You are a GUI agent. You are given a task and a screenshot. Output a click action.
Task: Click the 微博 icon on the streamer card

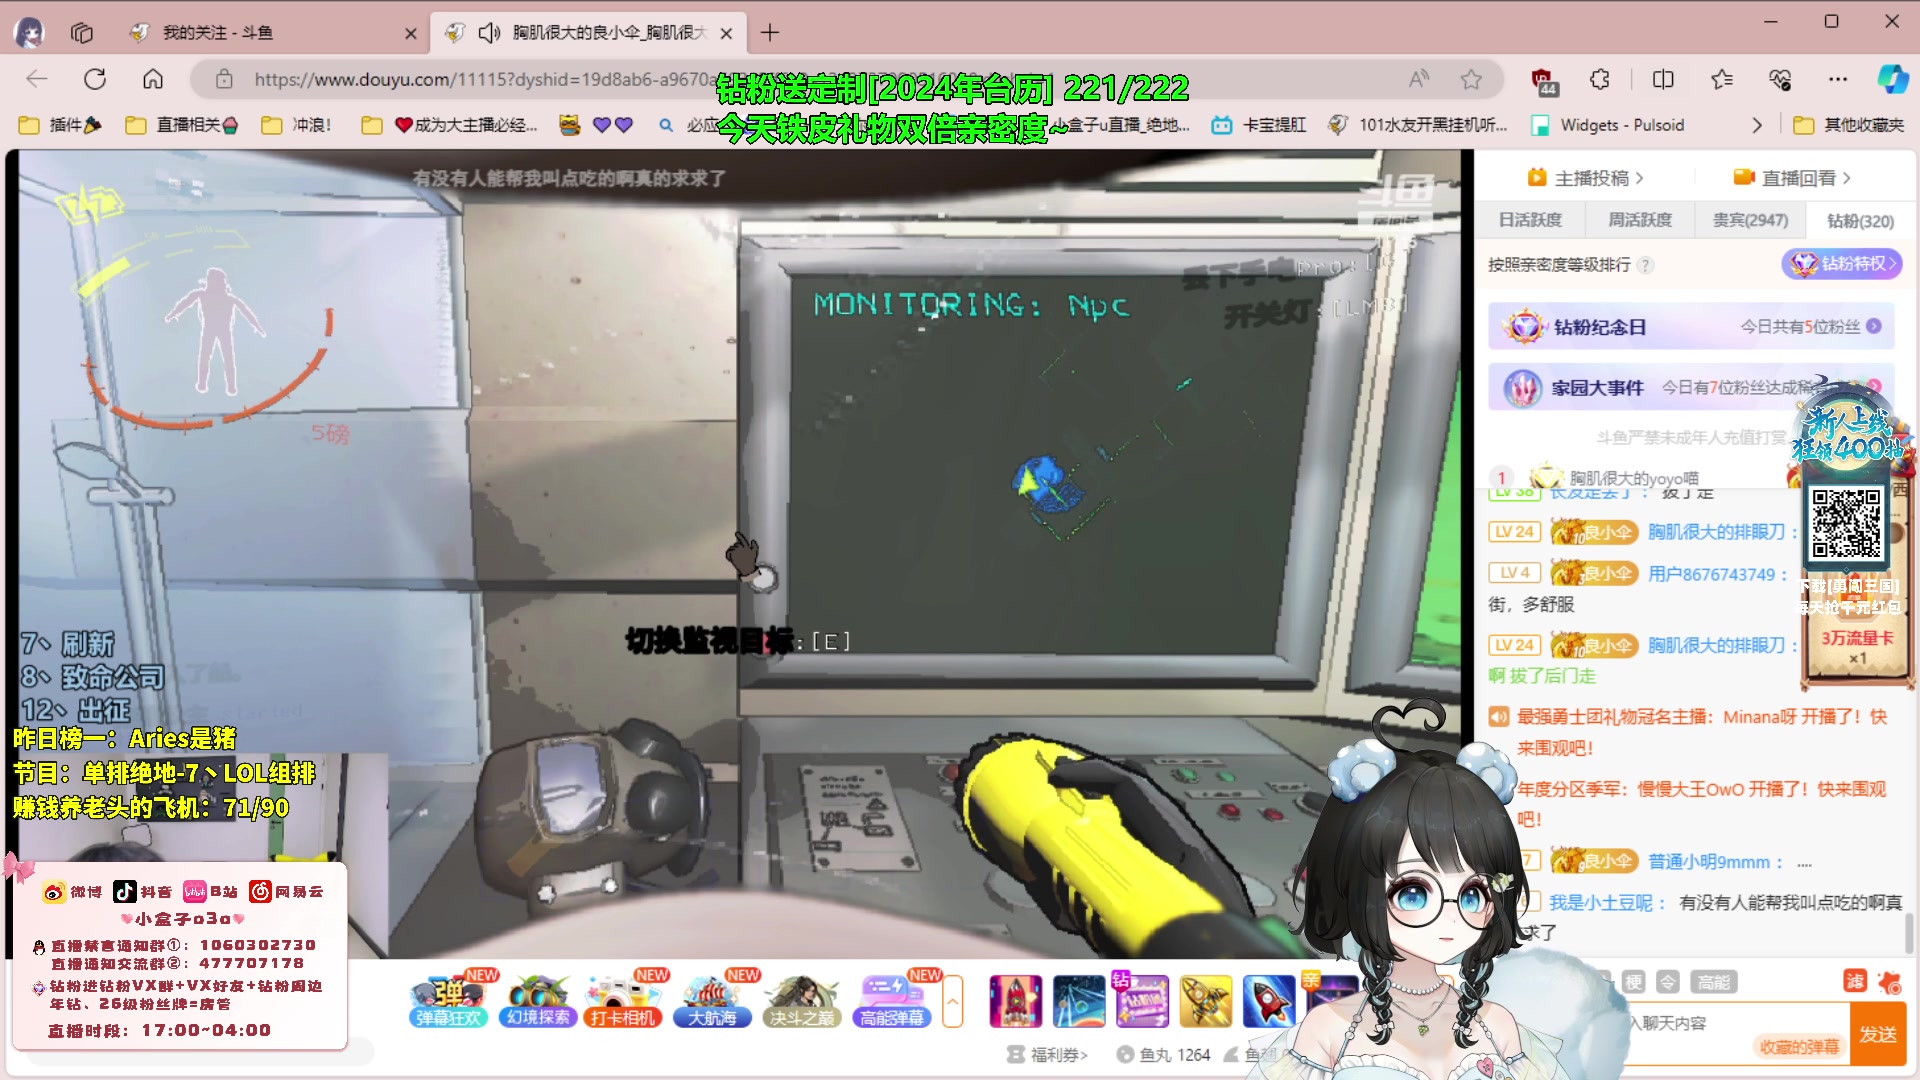[56, 891]
